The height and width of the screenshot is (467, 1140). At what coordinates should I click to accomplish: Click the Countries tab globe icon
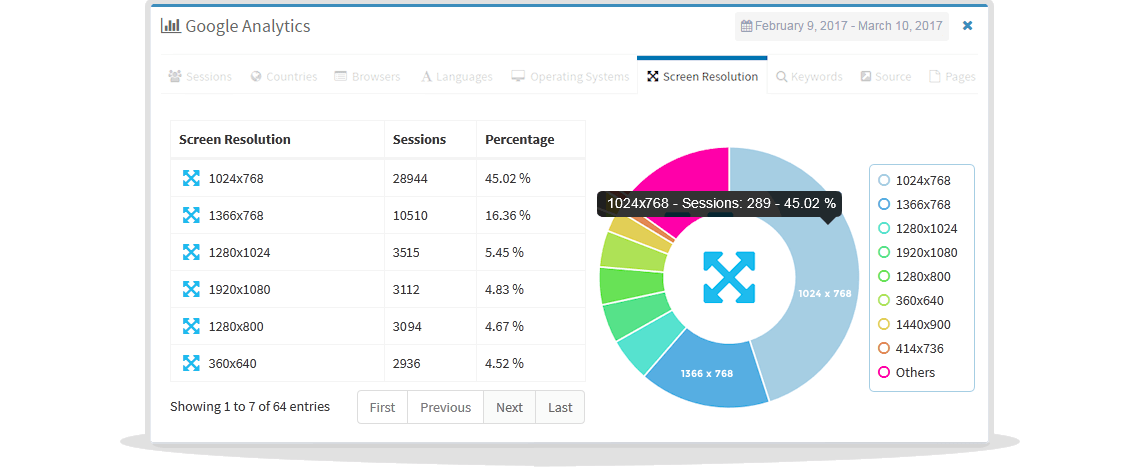(x=256, y=76)
